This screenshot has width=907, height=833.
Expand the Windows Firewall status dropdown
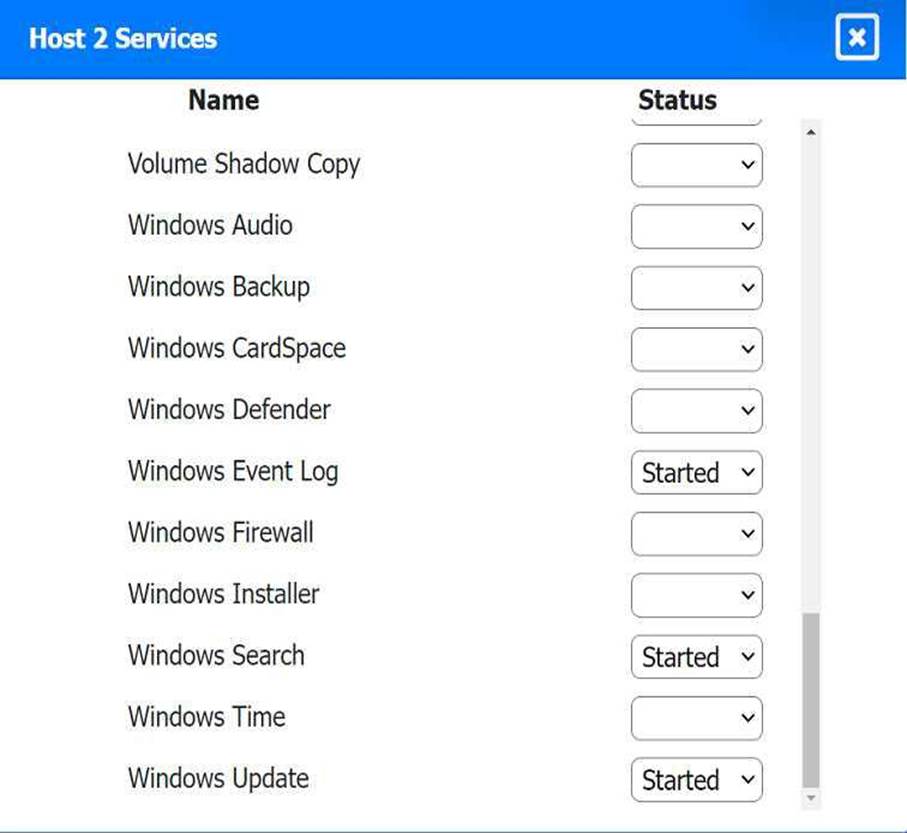[696, 534]
